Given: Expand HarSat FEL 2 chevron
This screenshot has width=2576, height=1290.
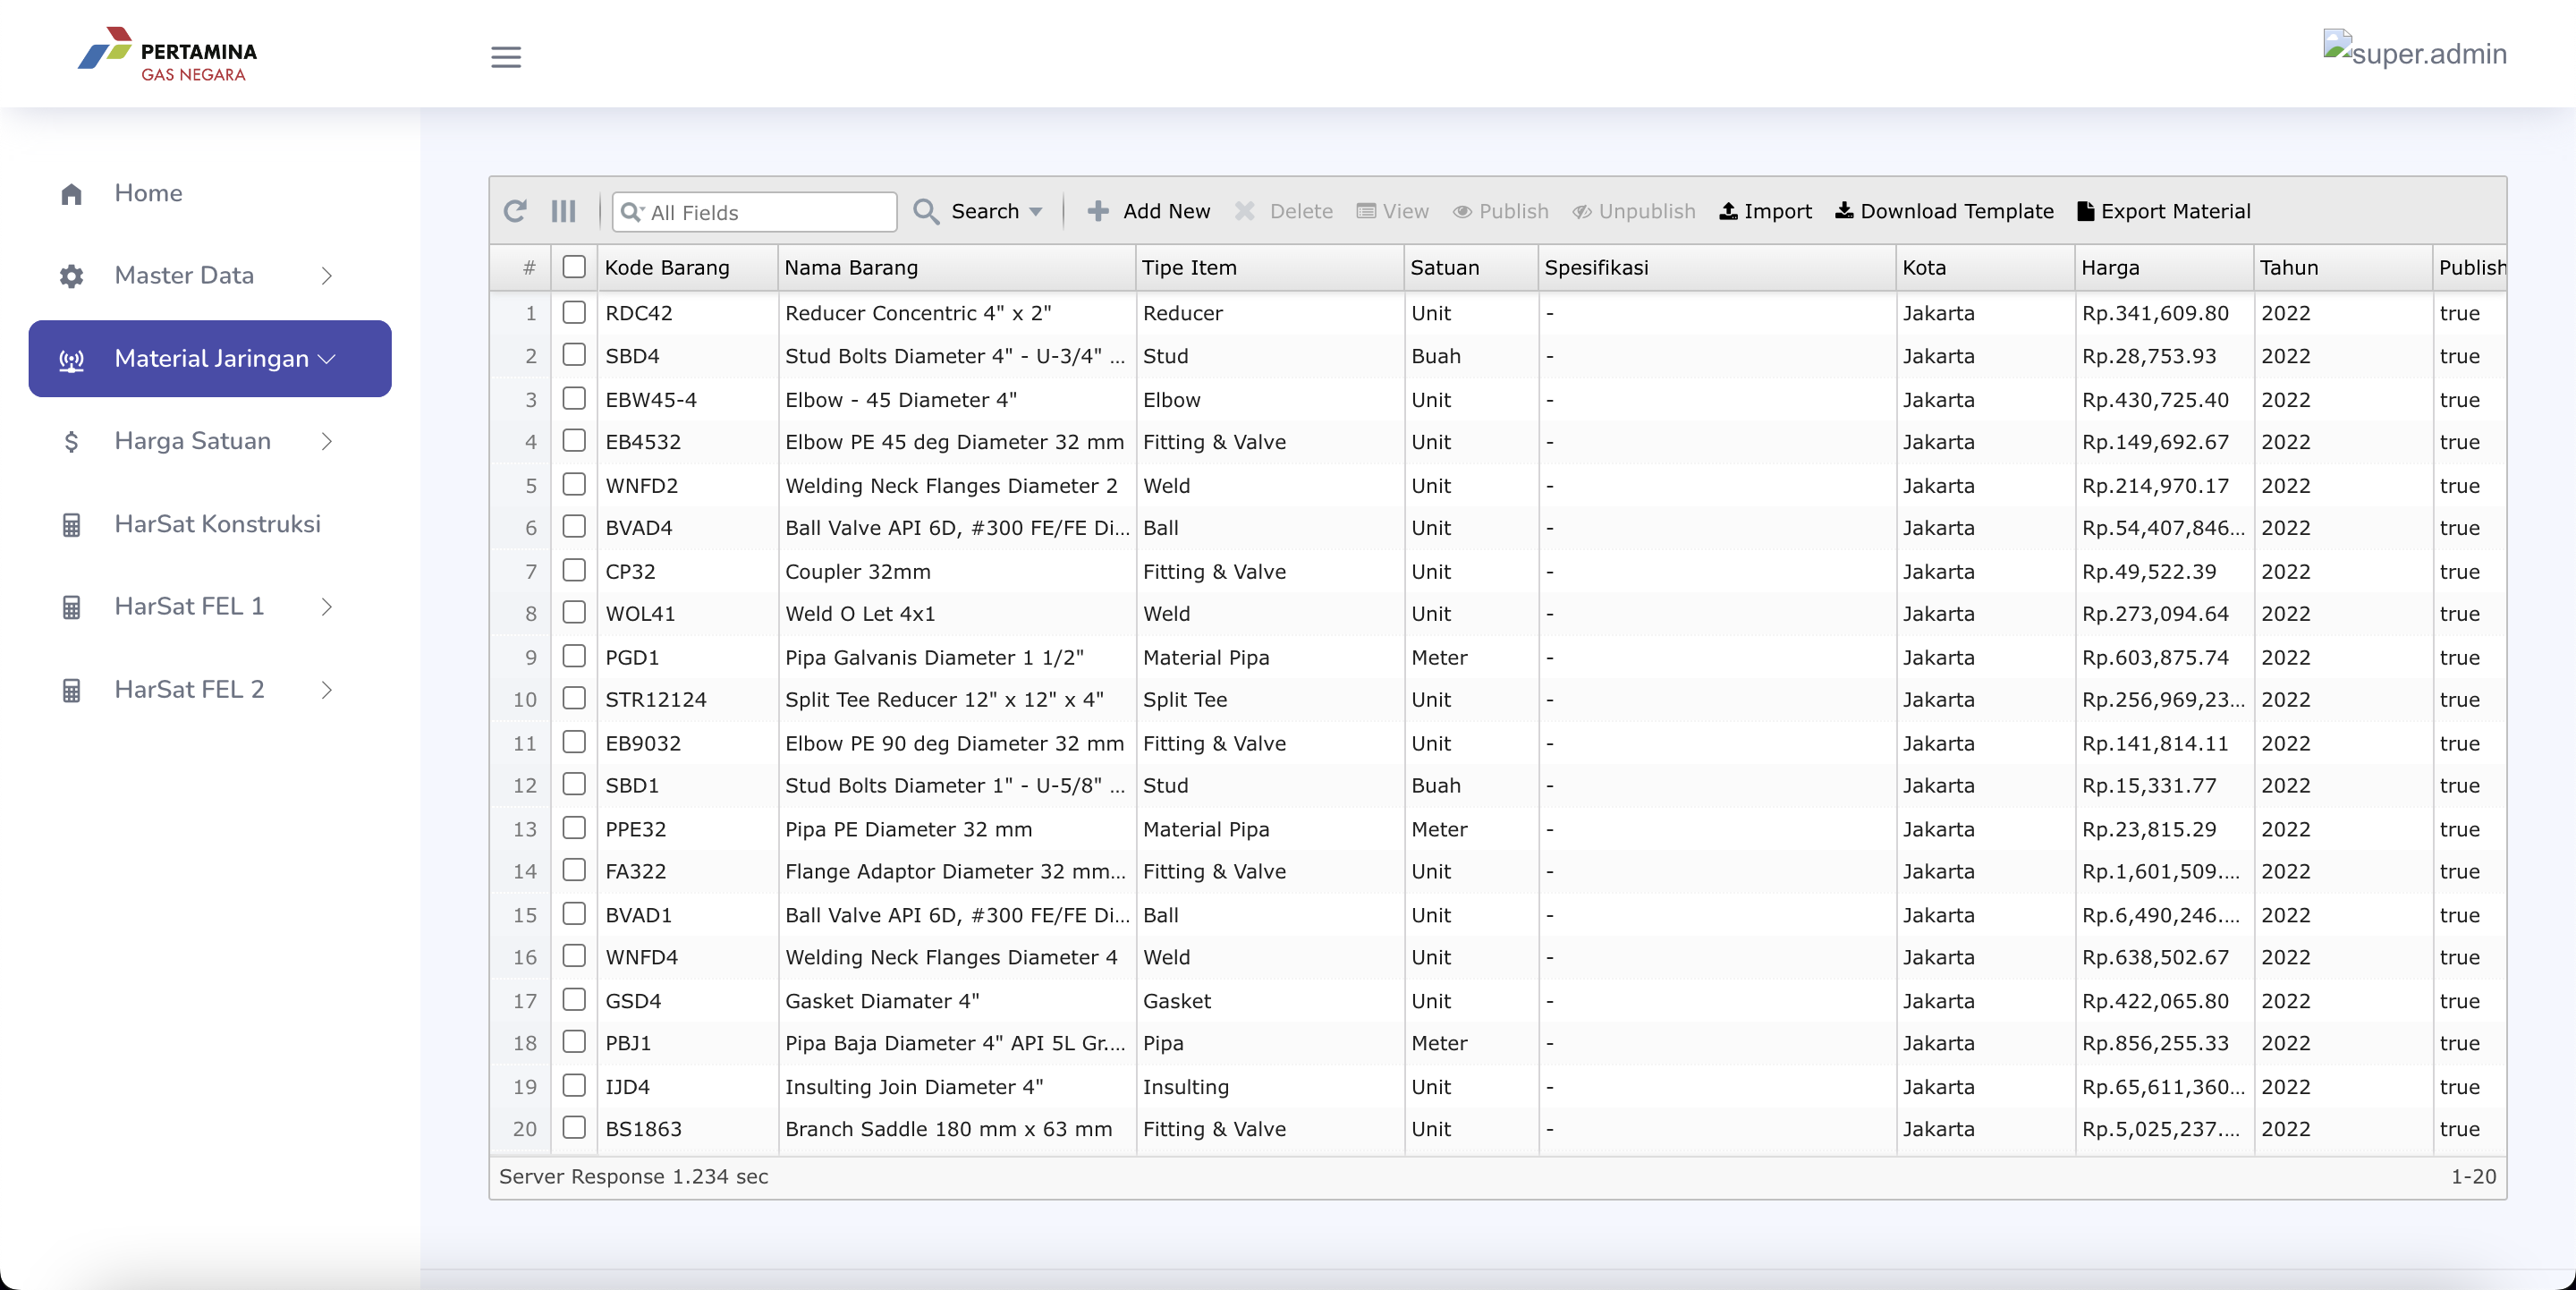Looking at the screenshot, I should click(x=327, y=690).
